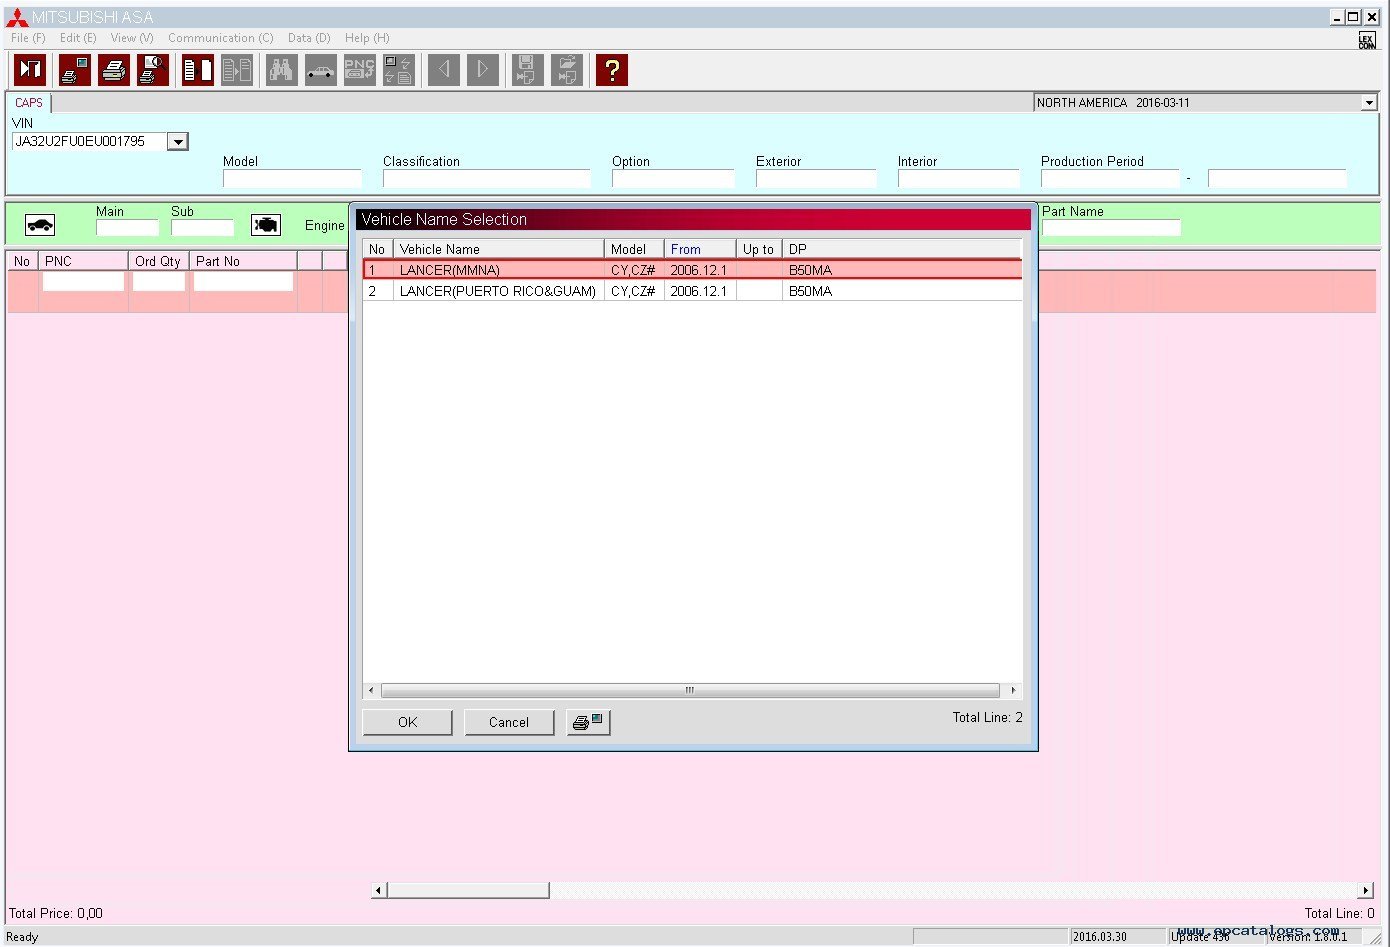Focus the Production Period start field
This screenshot has height=947, width=1390.
tap(1110, 179)
